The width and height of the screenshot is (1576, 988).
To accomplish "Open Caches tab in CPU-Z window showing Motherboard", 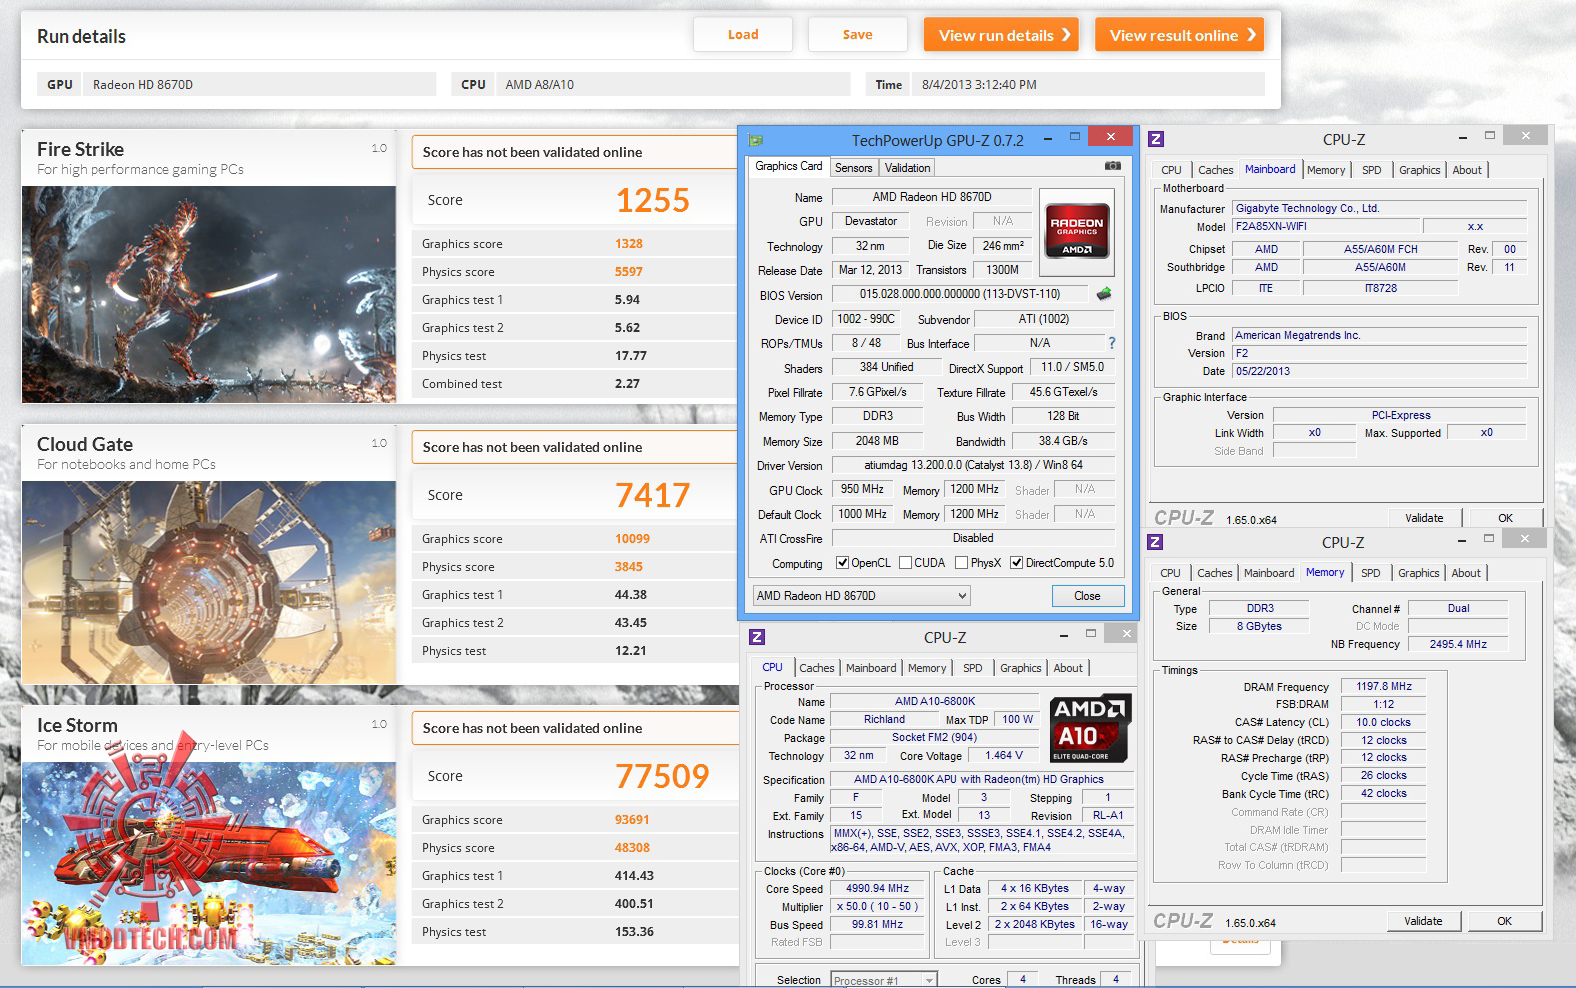I will pos(1215,170).
